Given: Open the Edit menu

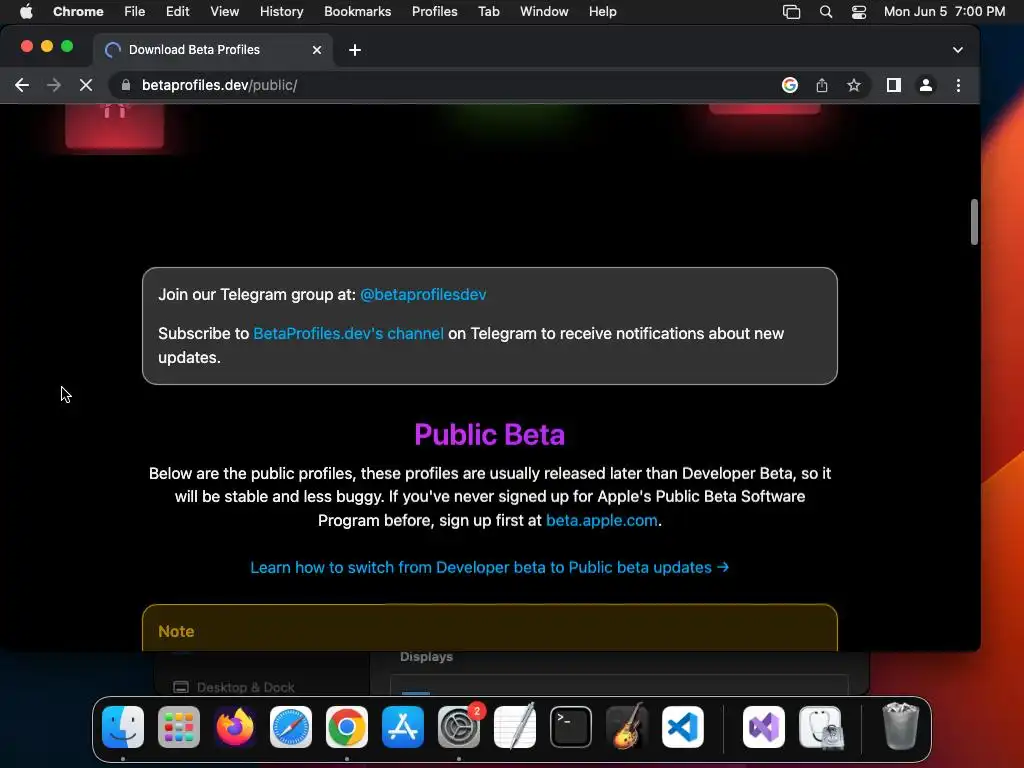Looking at the screenshot, I should pos(177,11).
